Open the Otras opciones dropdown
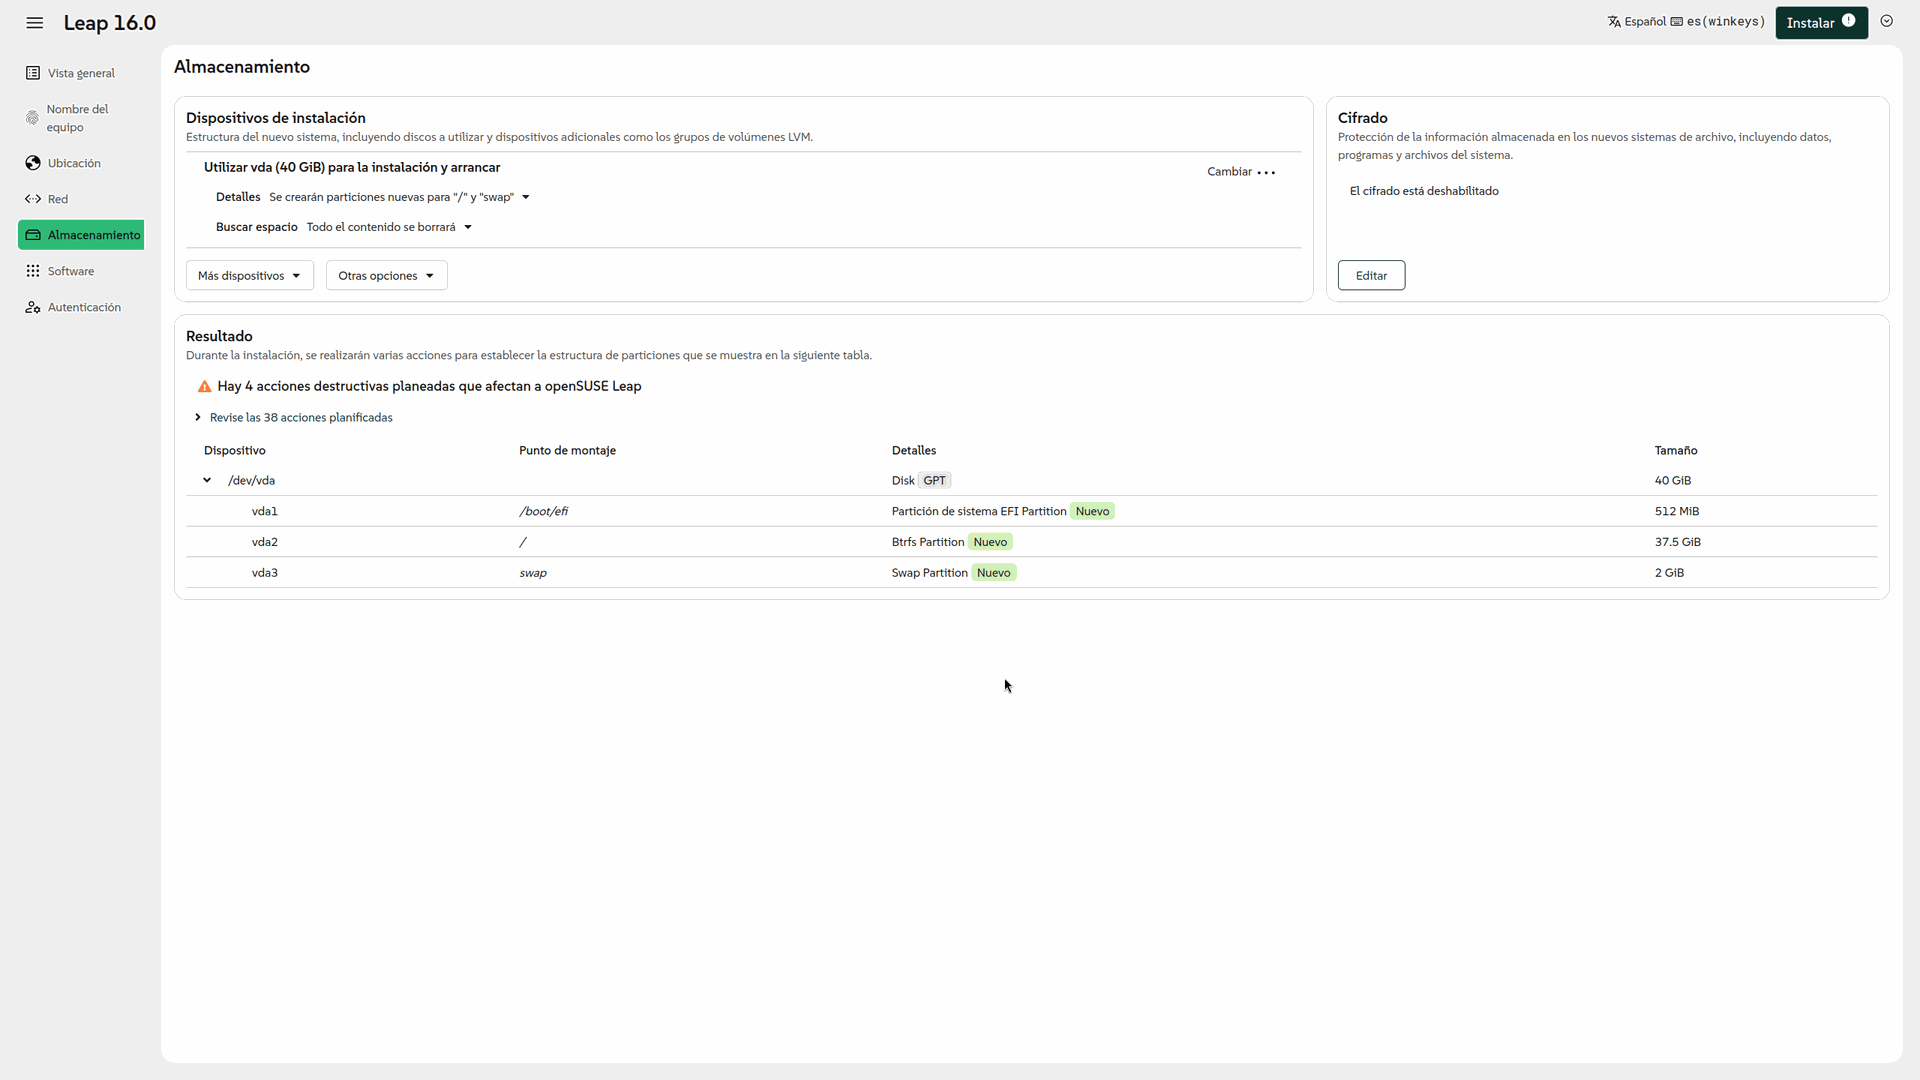The width and height of the screenshot is (1920, 1080). [386, 276]
